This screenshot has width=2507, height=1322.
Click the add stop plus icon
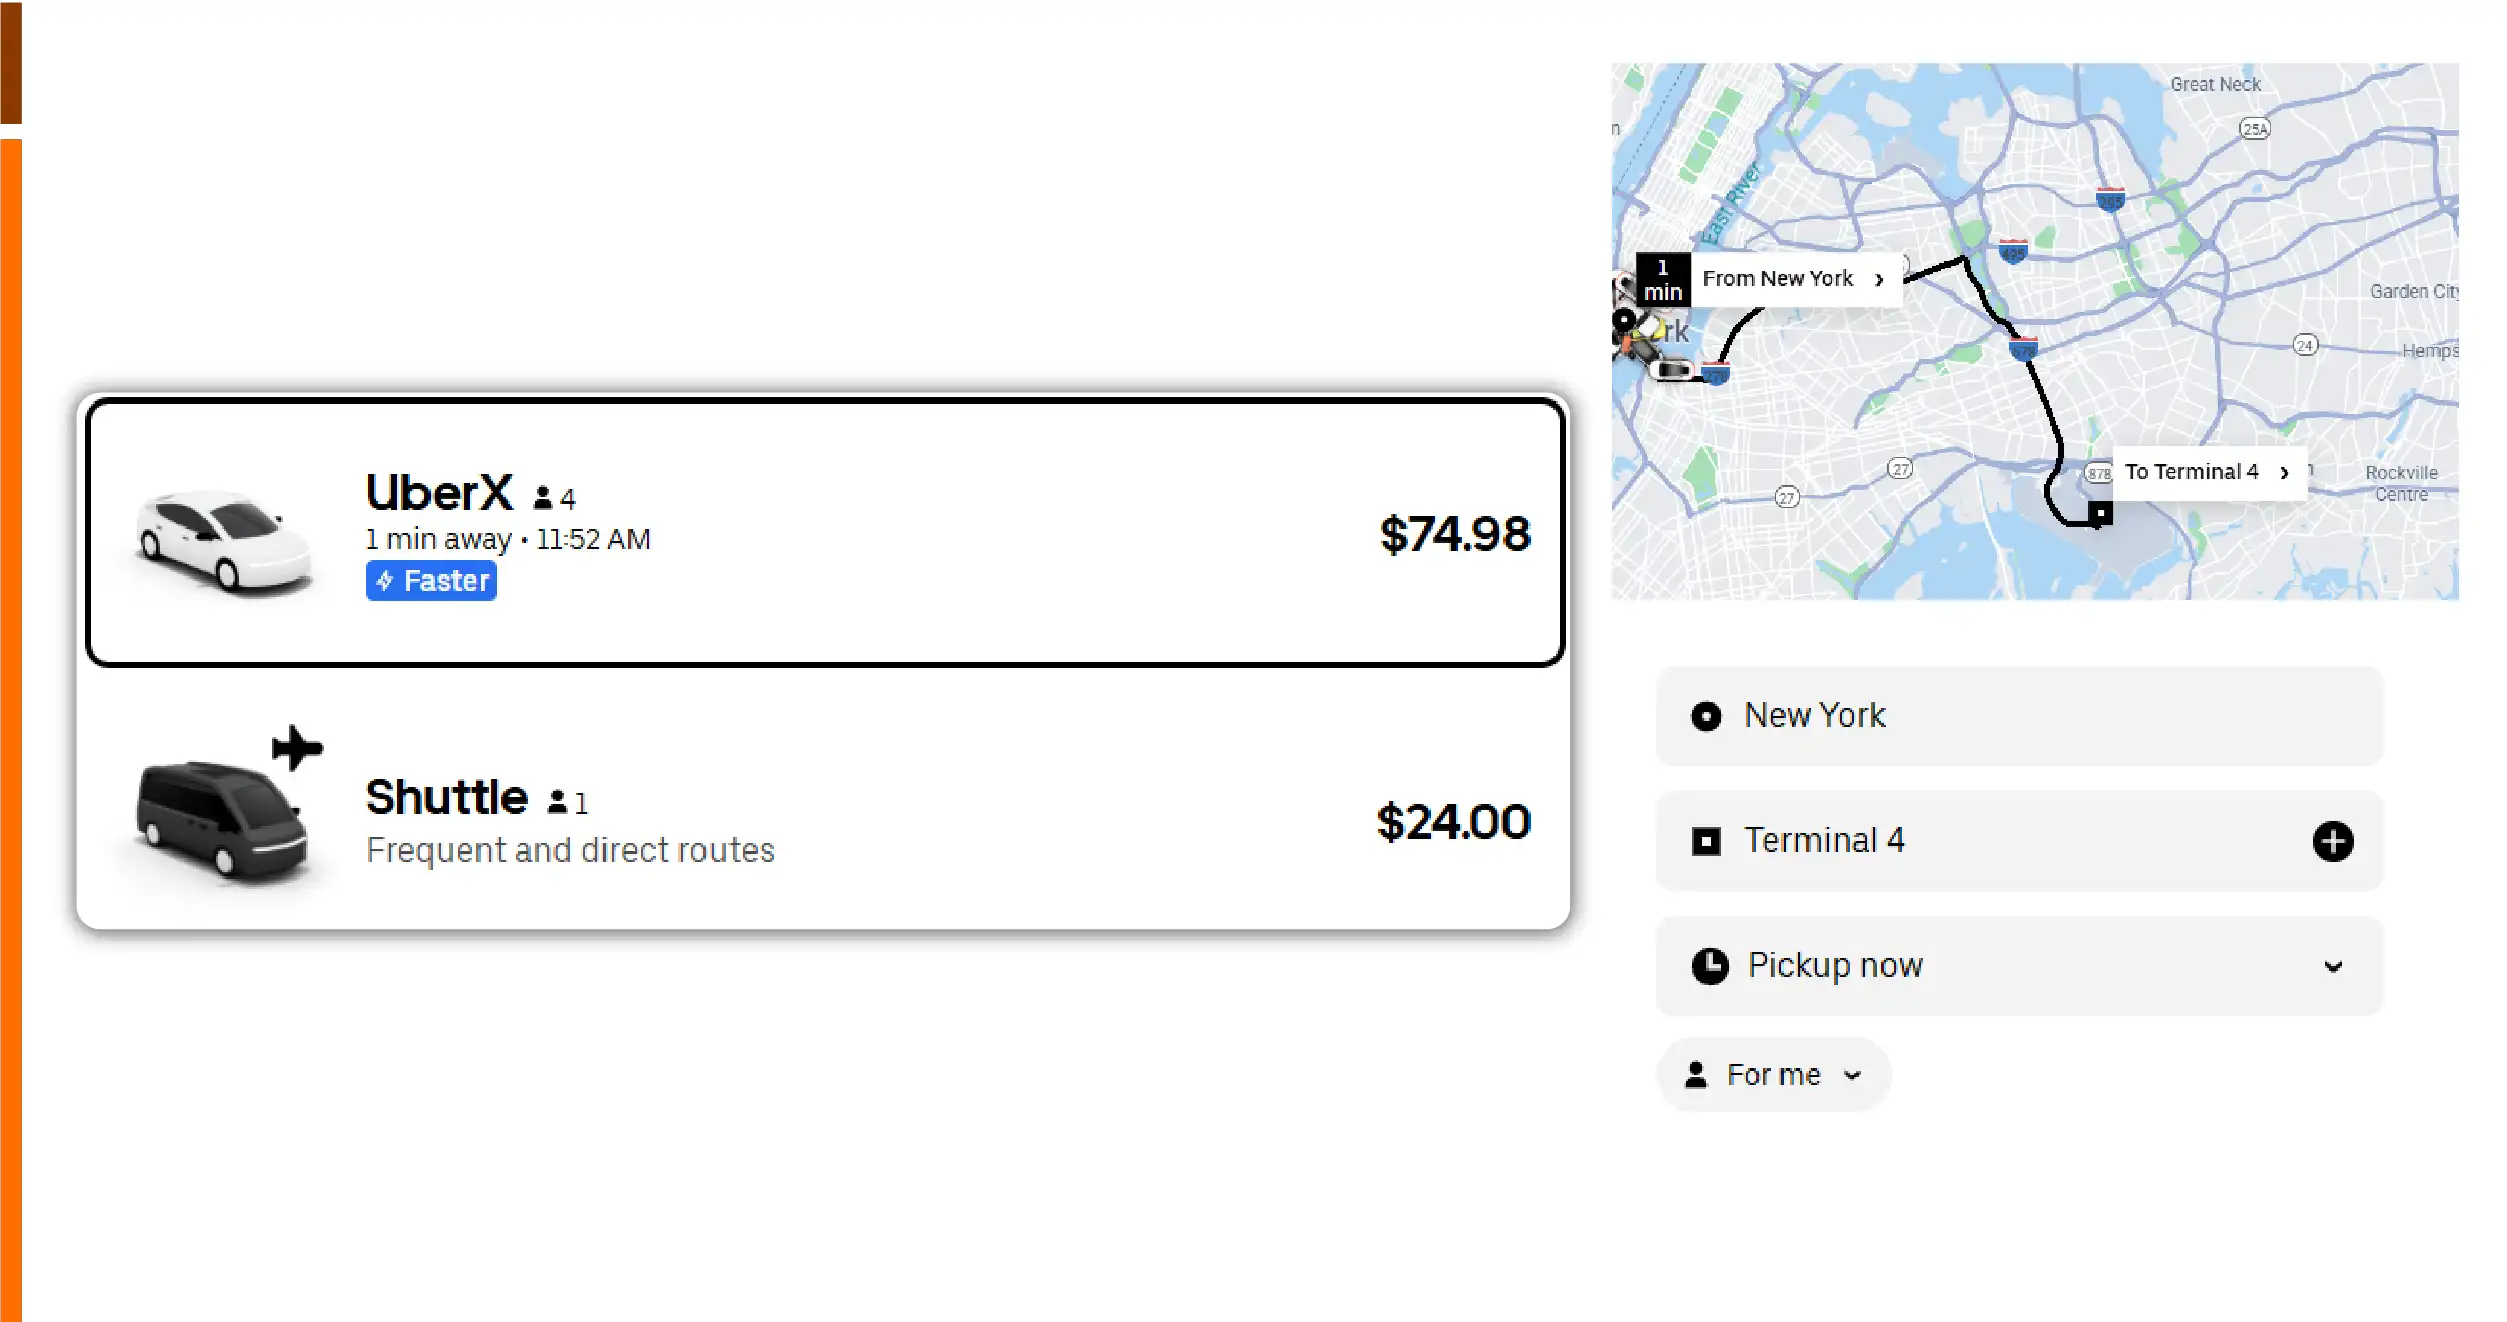tap(2332, 841)
